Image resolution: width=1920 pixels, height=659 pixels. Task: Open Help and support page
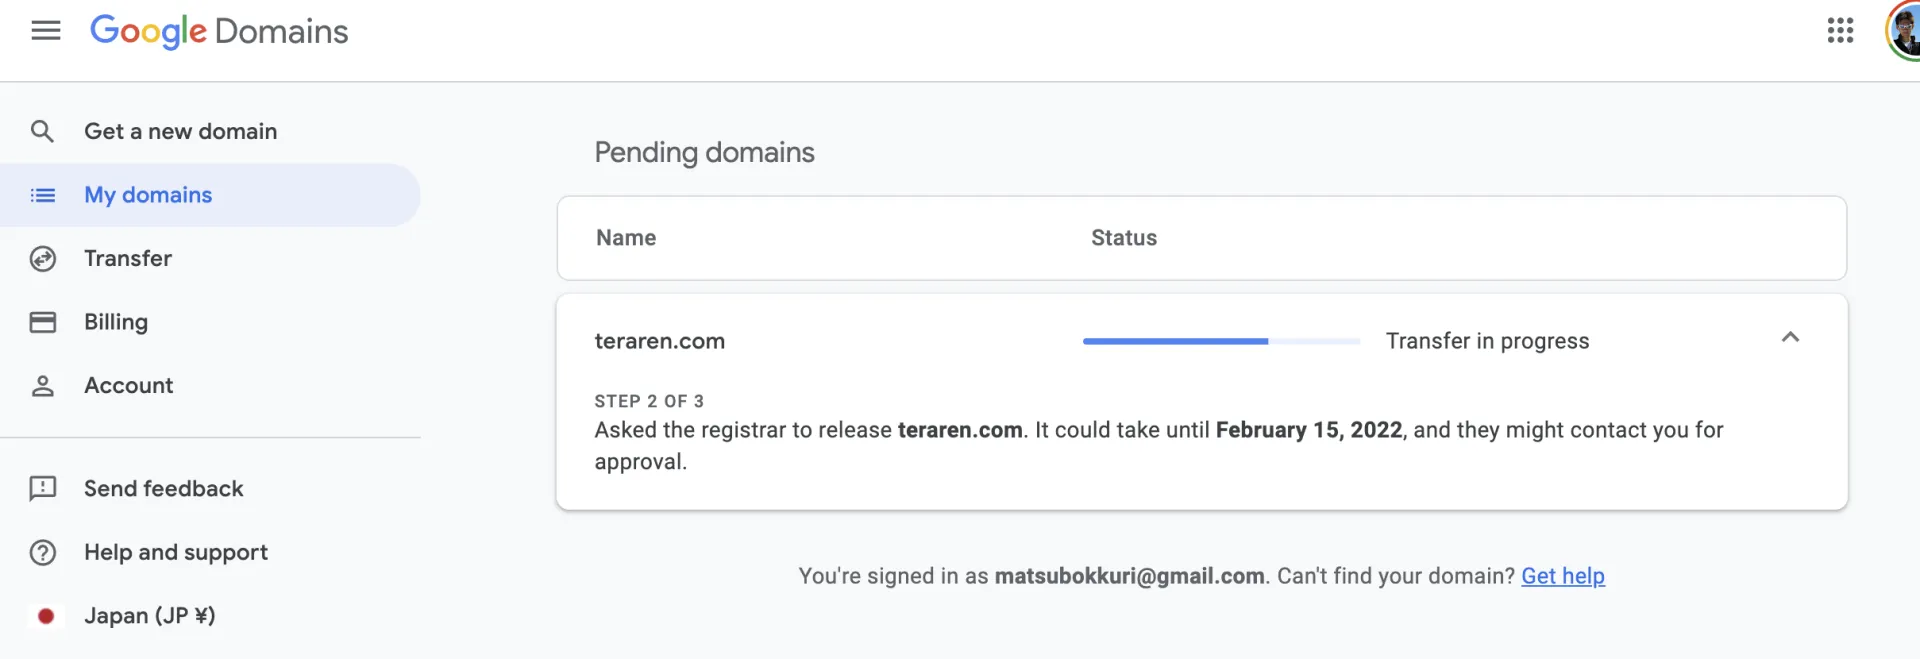176,553
